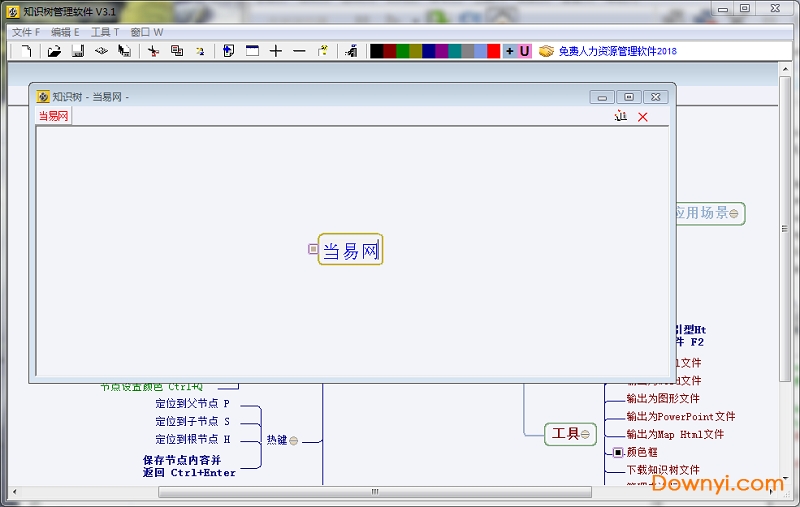Click the red X icon in child window
This screenshot has width=800, height=507.
click(643, 117)
